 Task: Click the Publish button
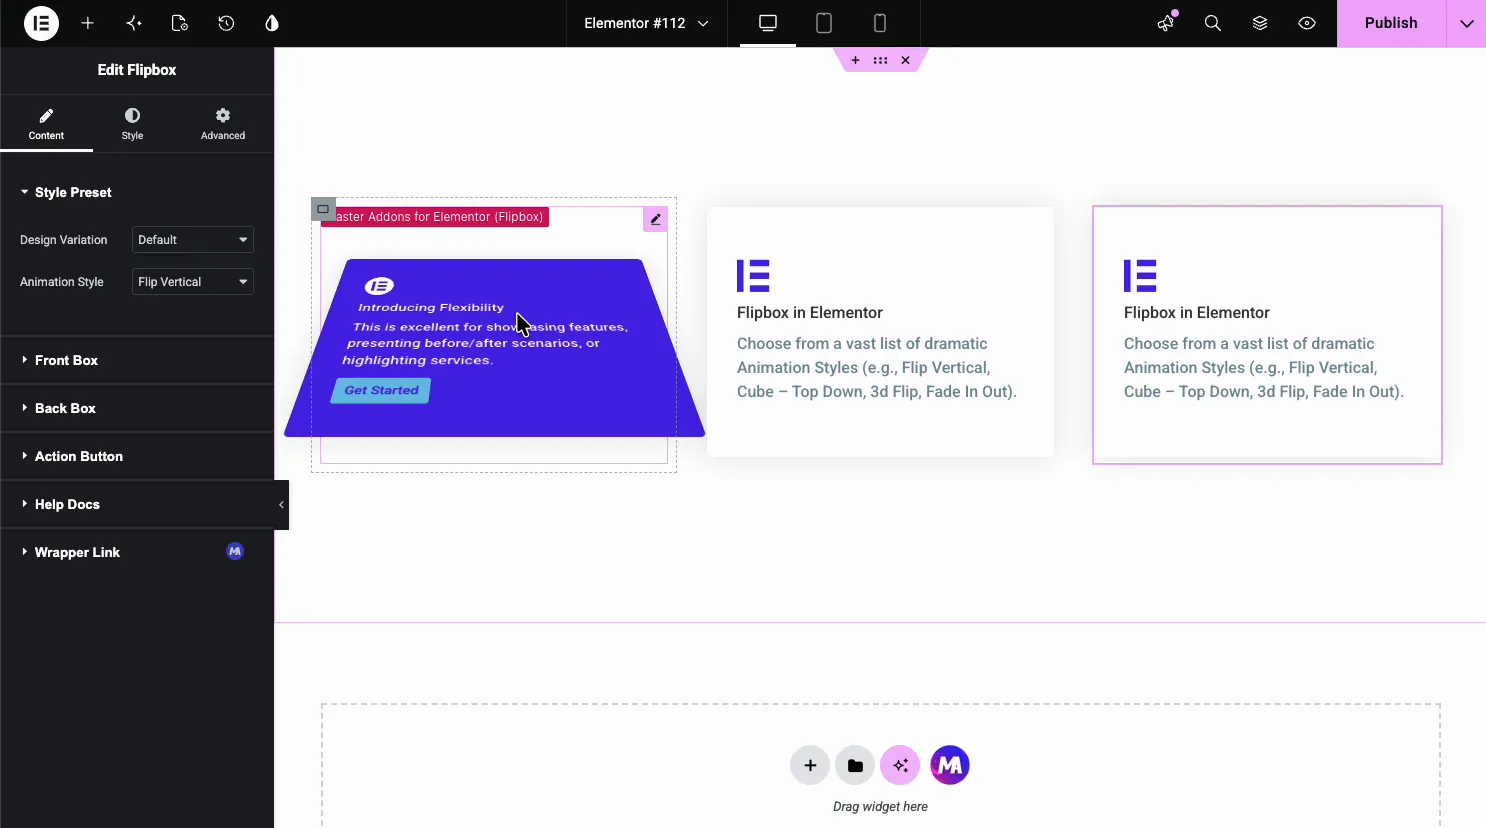click(x=1391, y=23)
